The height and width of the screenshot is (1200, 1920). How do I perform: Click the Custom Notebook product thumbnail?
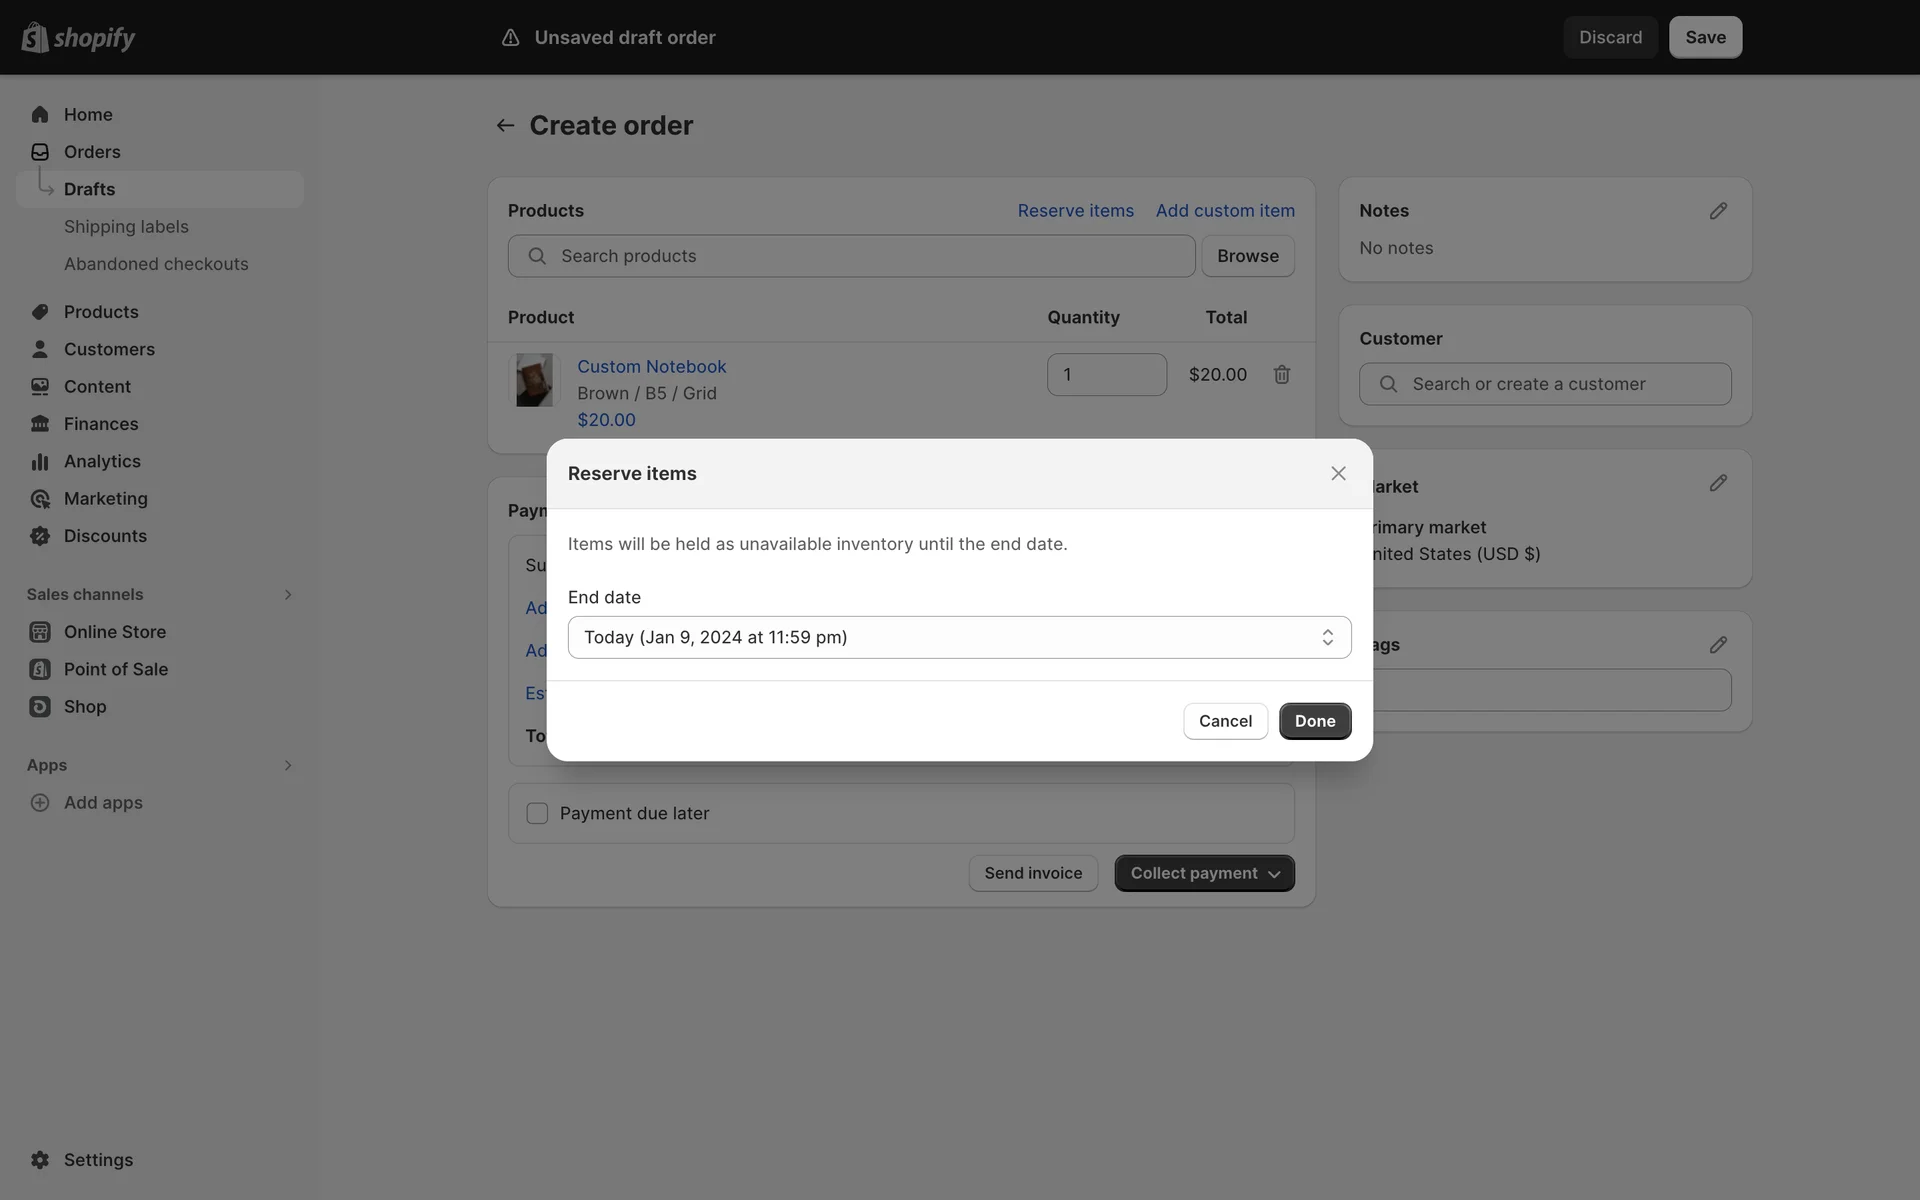(x=534, y=380)
